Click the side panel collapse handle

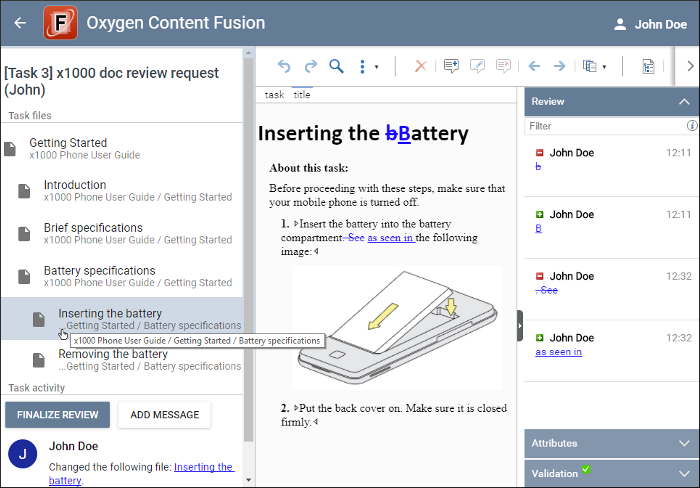point(520,326)
